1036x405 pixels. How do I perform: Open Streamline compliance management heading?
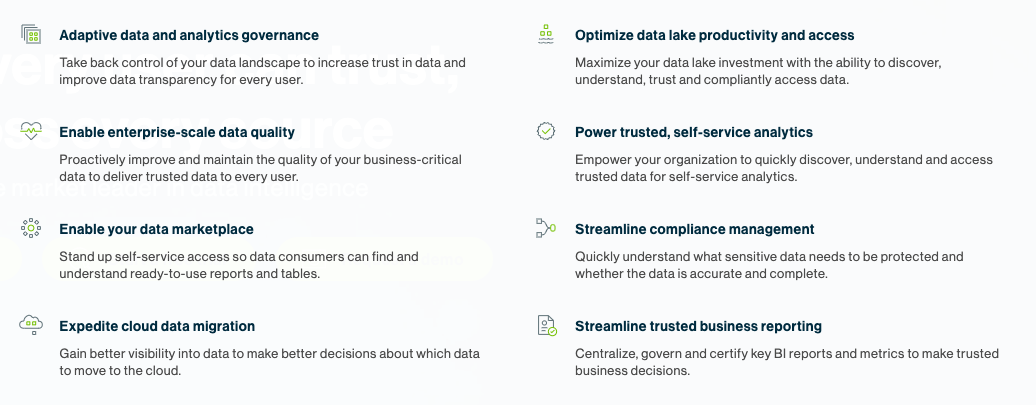[694, 229]
